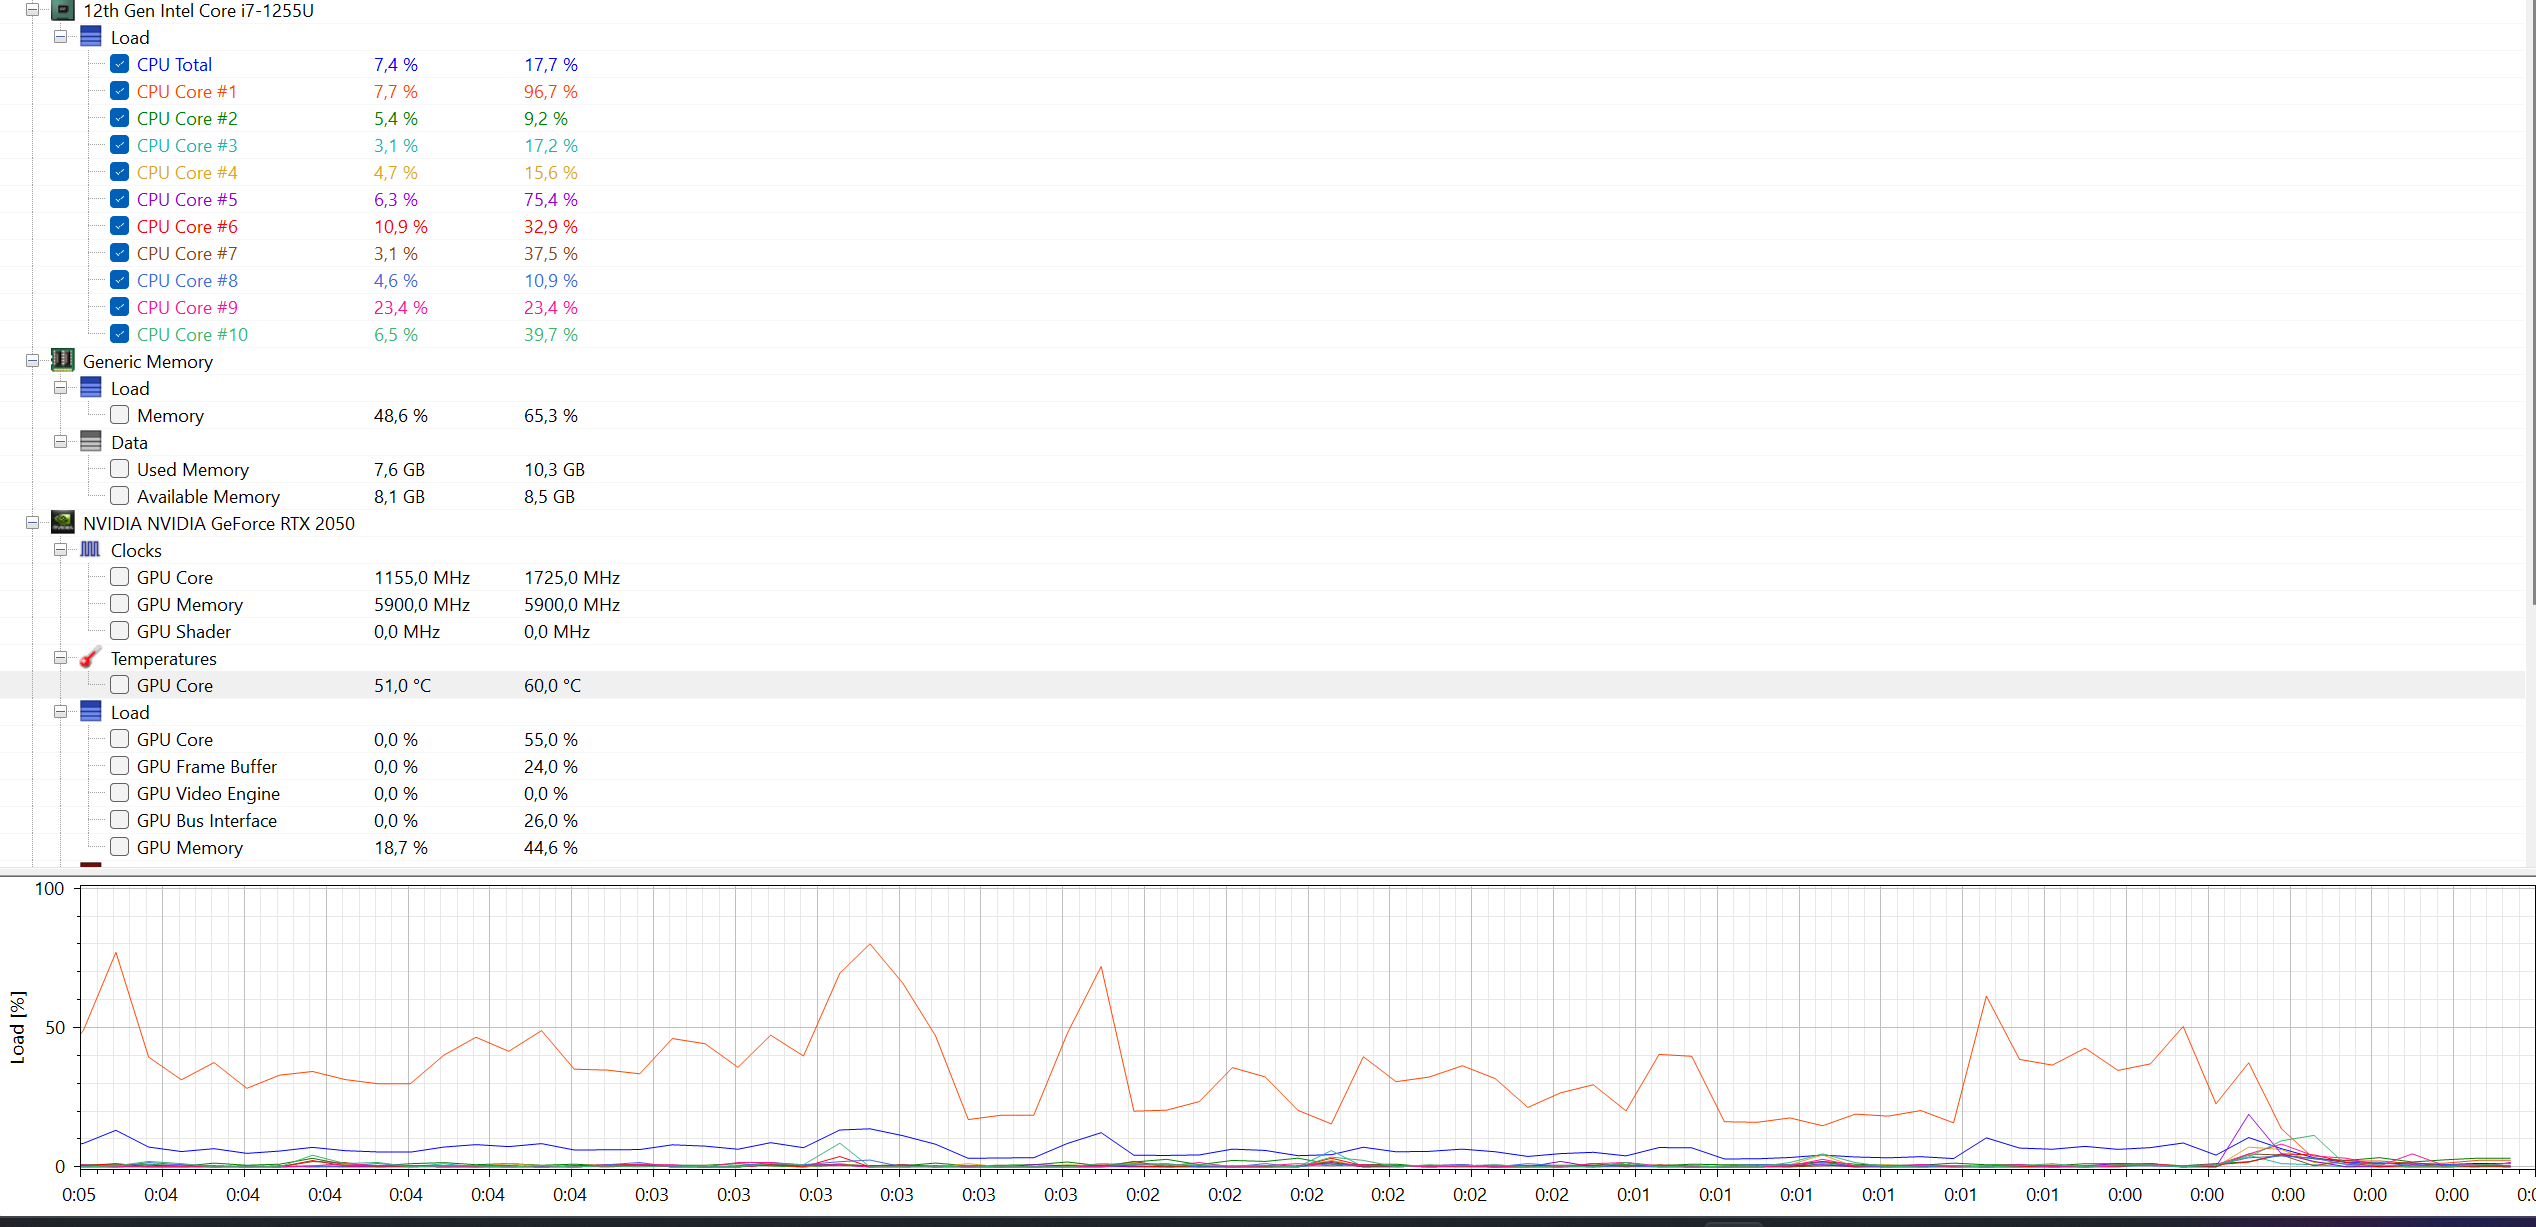This screenshot has width=2536, height=1227.
Task: Collapse the NVIDIA GeForce RTX 2050 node
Action: [33, 523]
